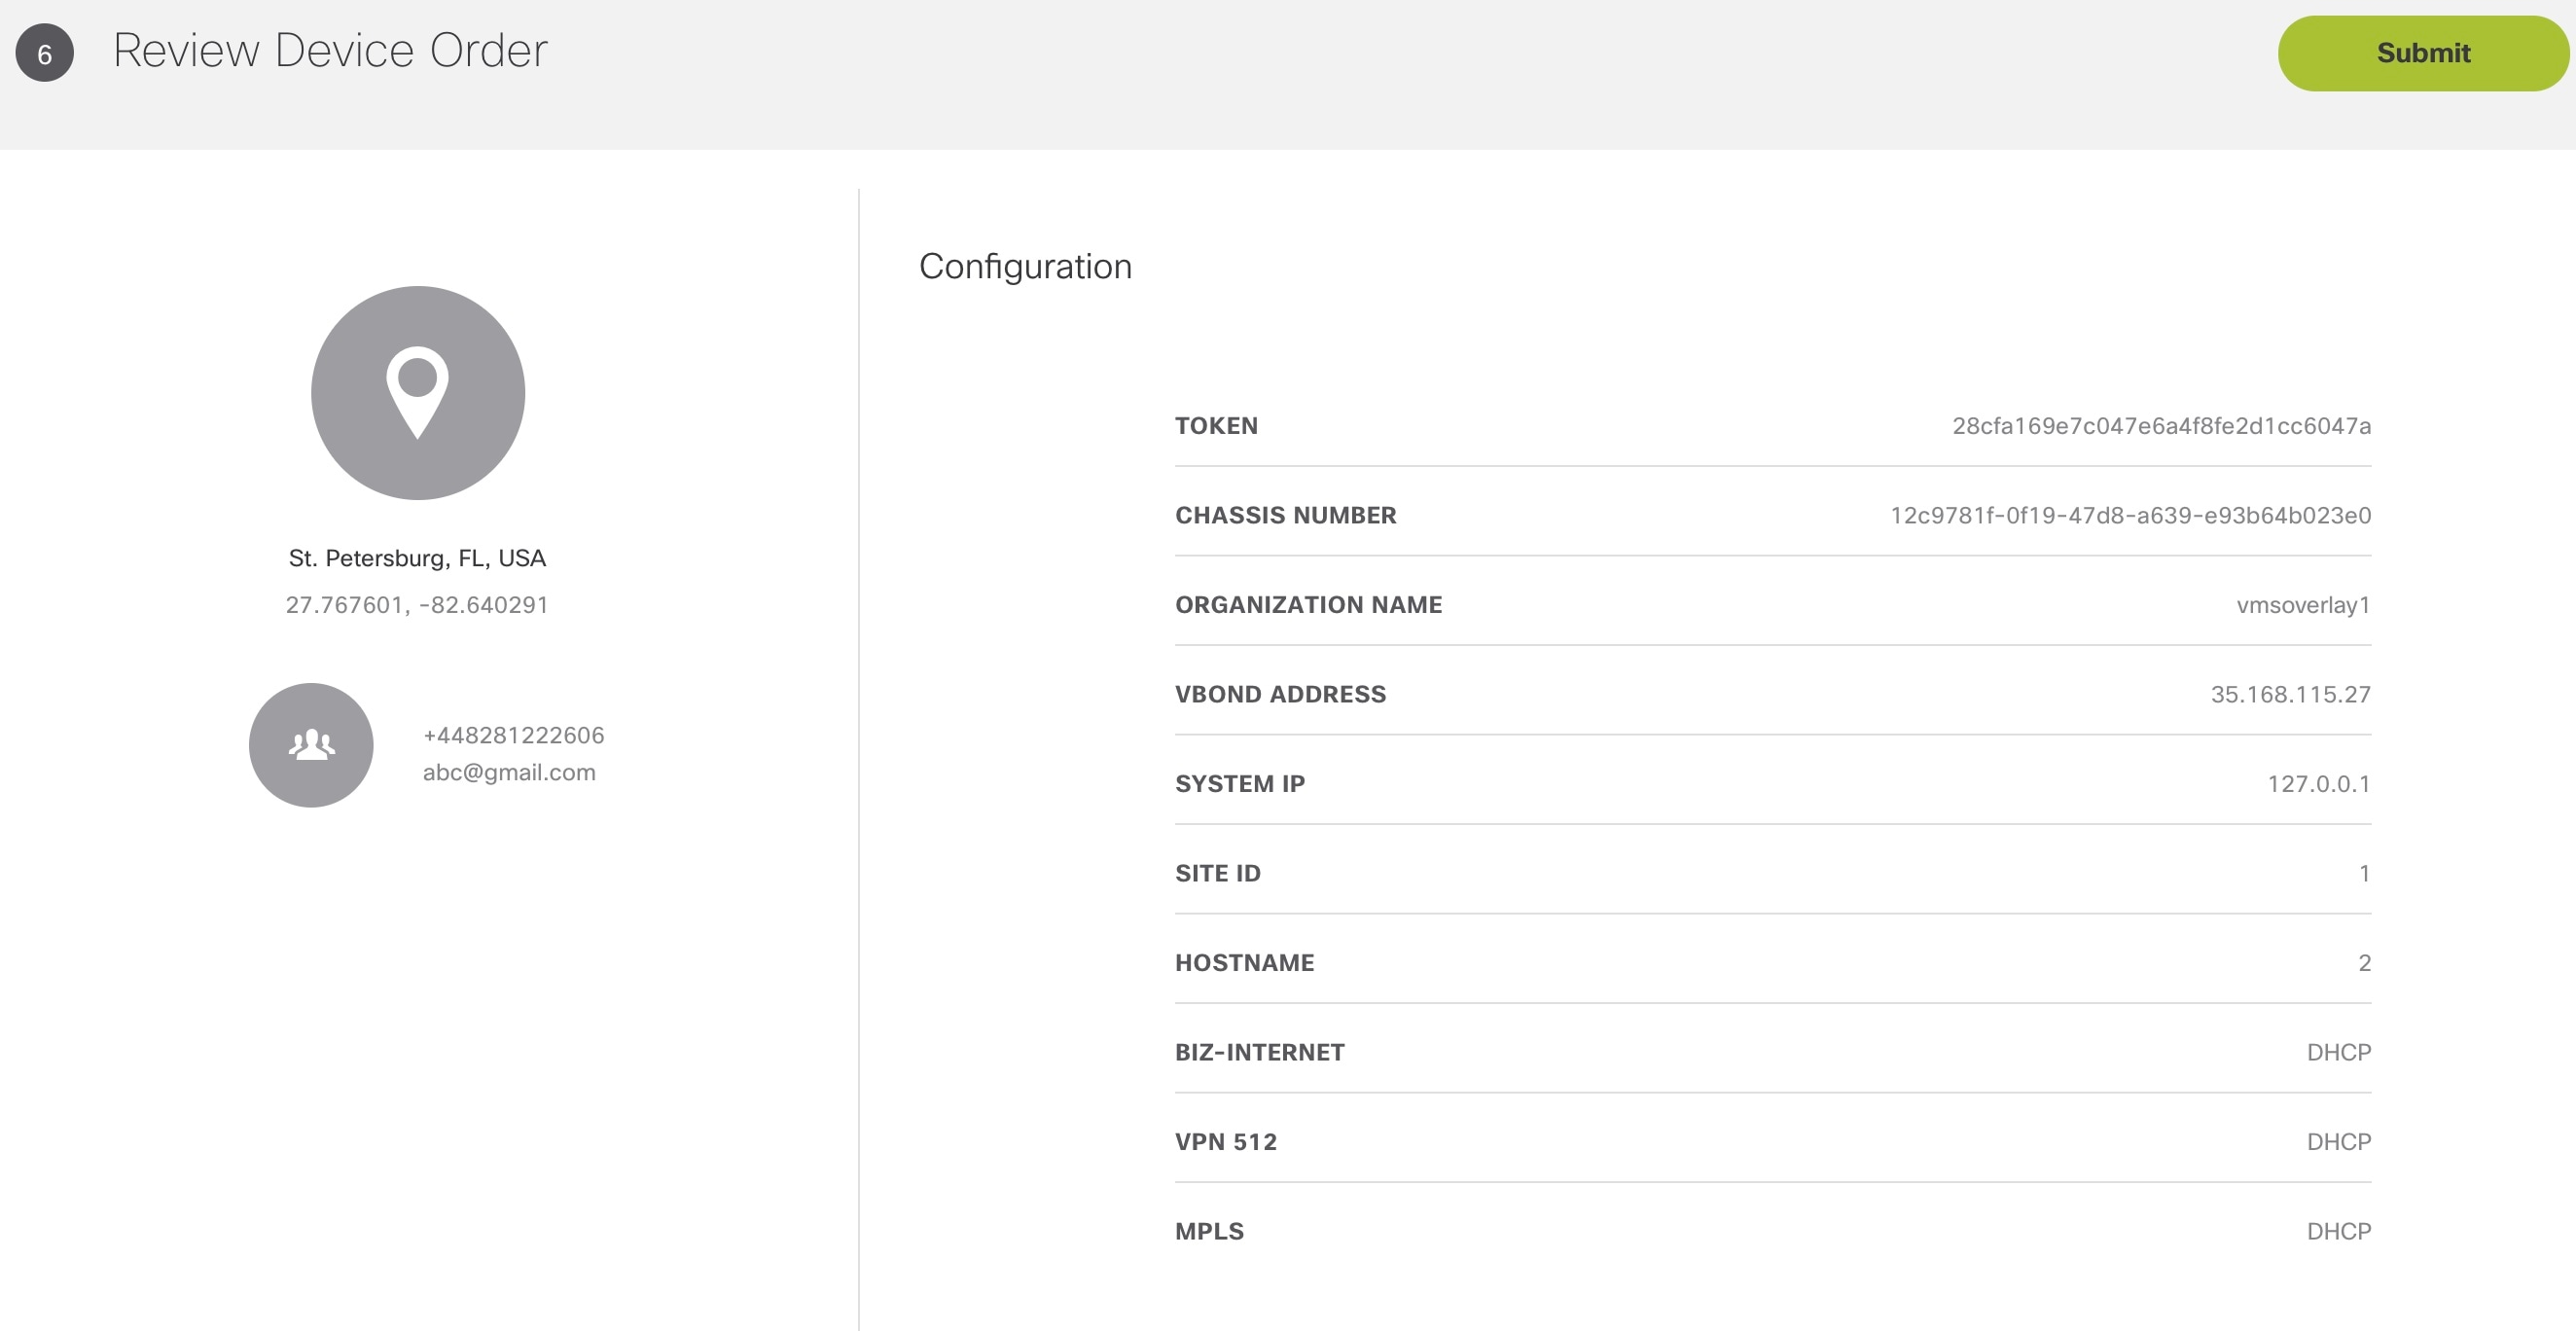Select the St. Petersburg, FL, USA address
The width and height of the screenshot is (2576, 1331).
tap(417, 558)
